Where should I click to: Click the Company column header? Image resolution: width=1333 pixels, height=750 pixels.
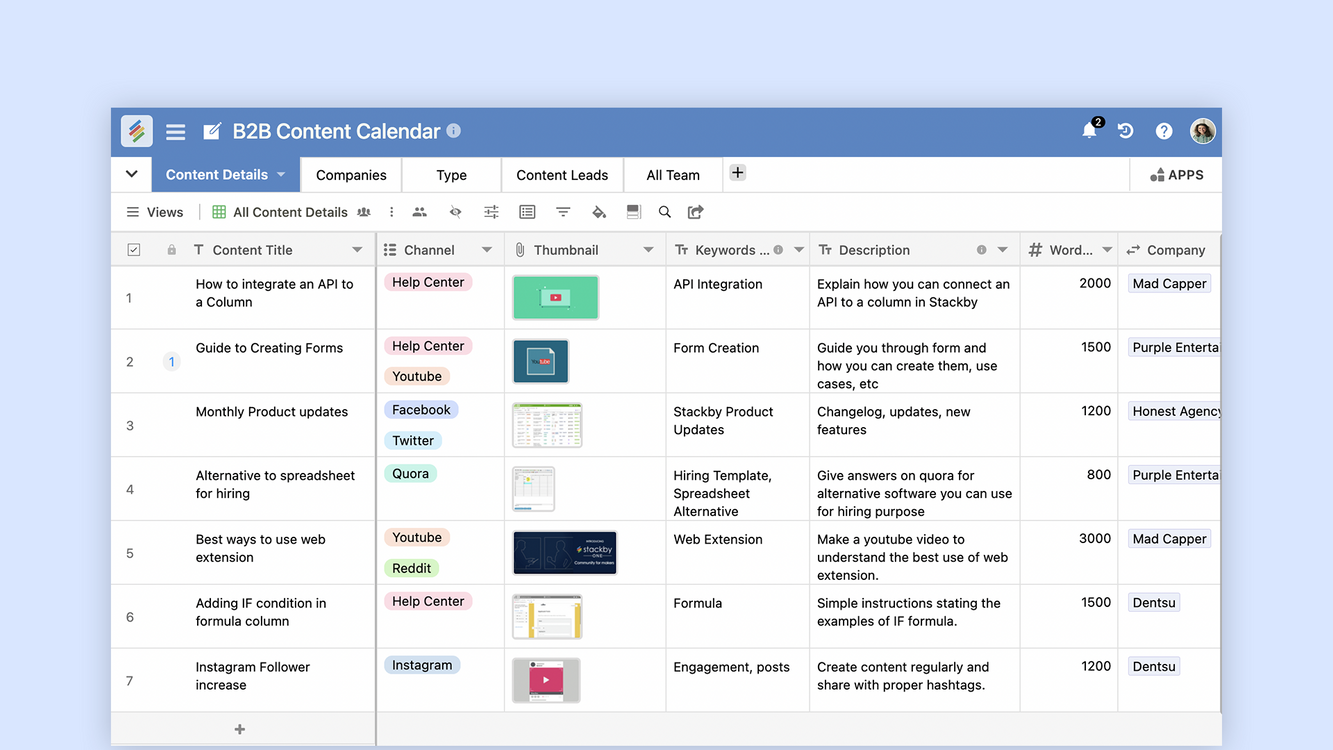[1170, 250]
